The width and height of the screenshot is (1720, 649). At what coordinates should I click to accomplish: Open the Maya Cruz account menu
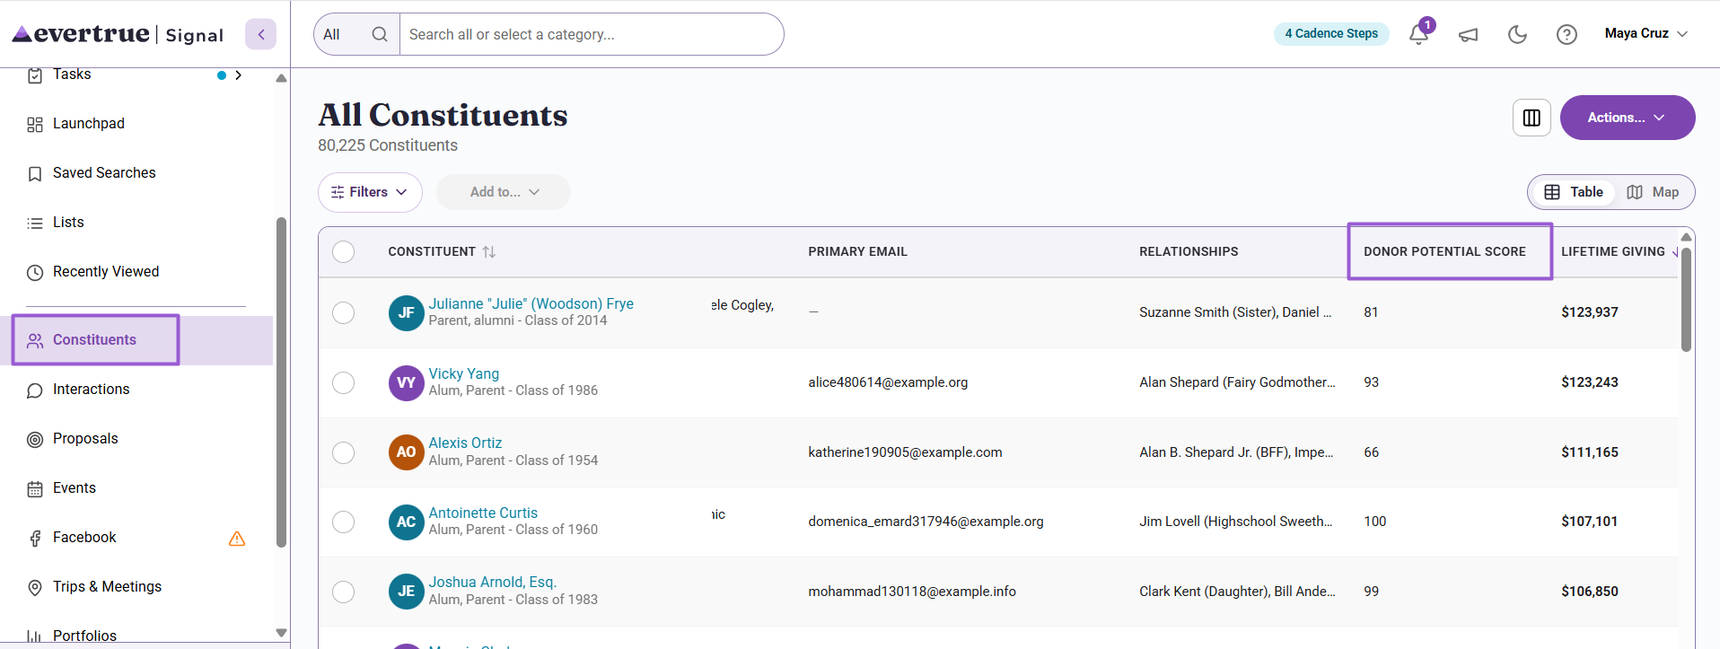click(x=1646, y=34)
